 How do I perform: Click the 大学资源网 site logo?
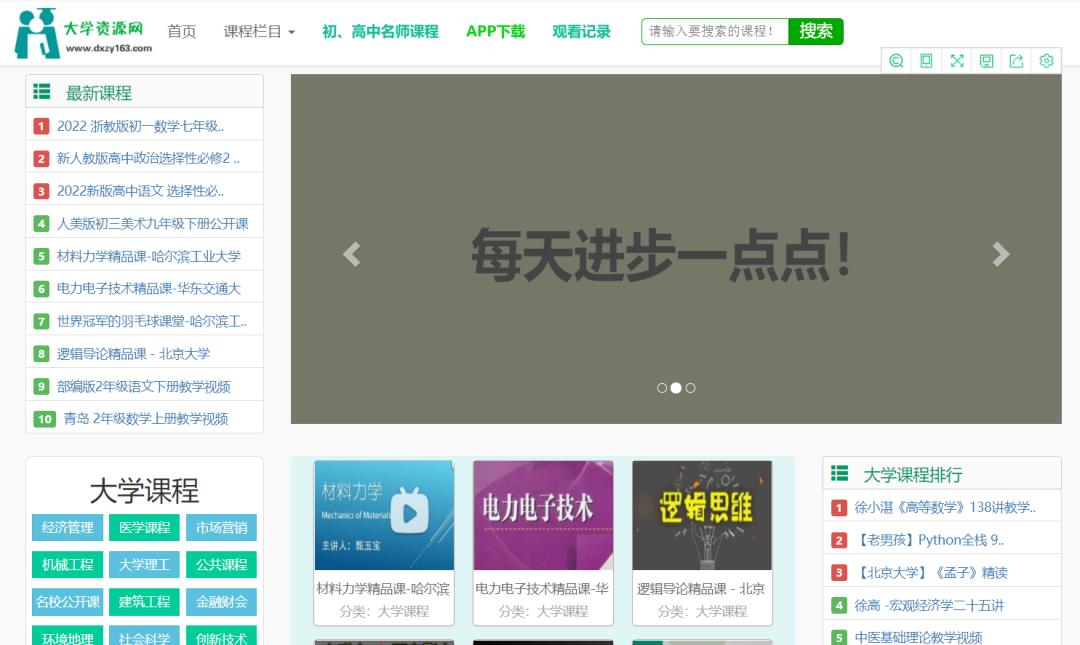[84, 32]
